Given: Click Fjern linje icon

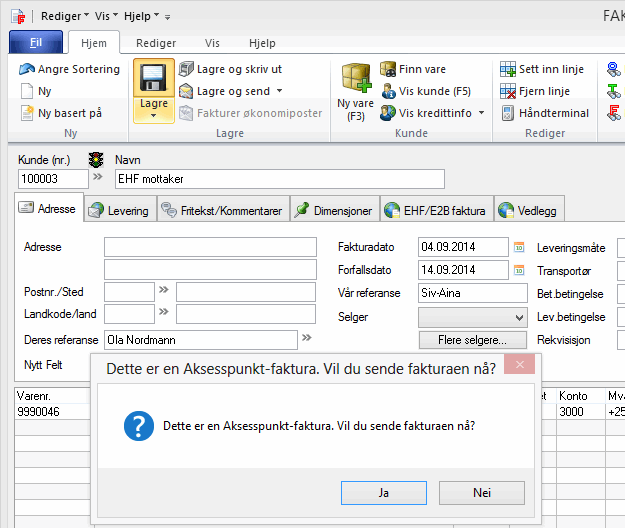Looking at the screenshot, I should click(508, 91).
